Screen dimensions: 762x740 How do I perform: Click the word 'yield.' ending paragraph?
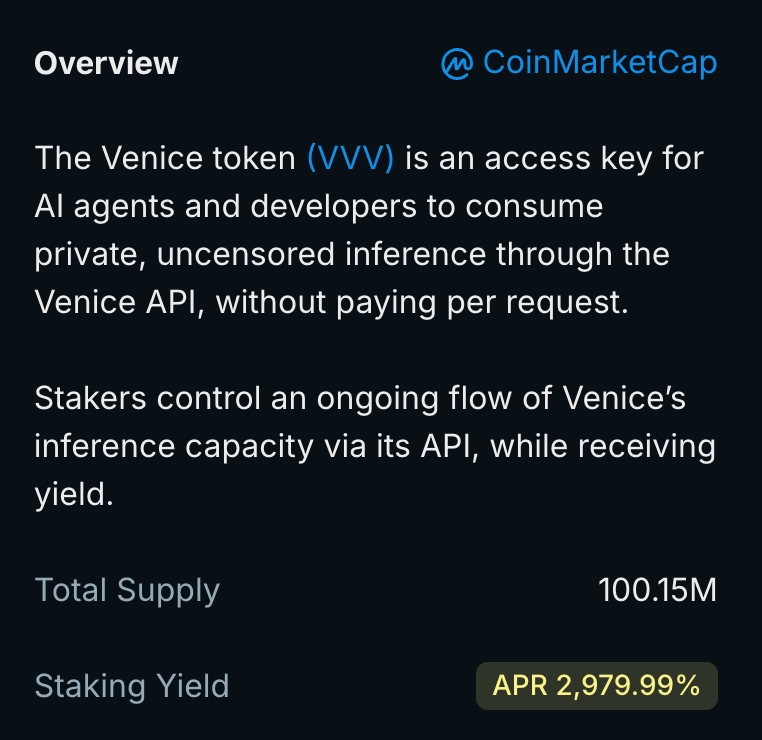74,495
